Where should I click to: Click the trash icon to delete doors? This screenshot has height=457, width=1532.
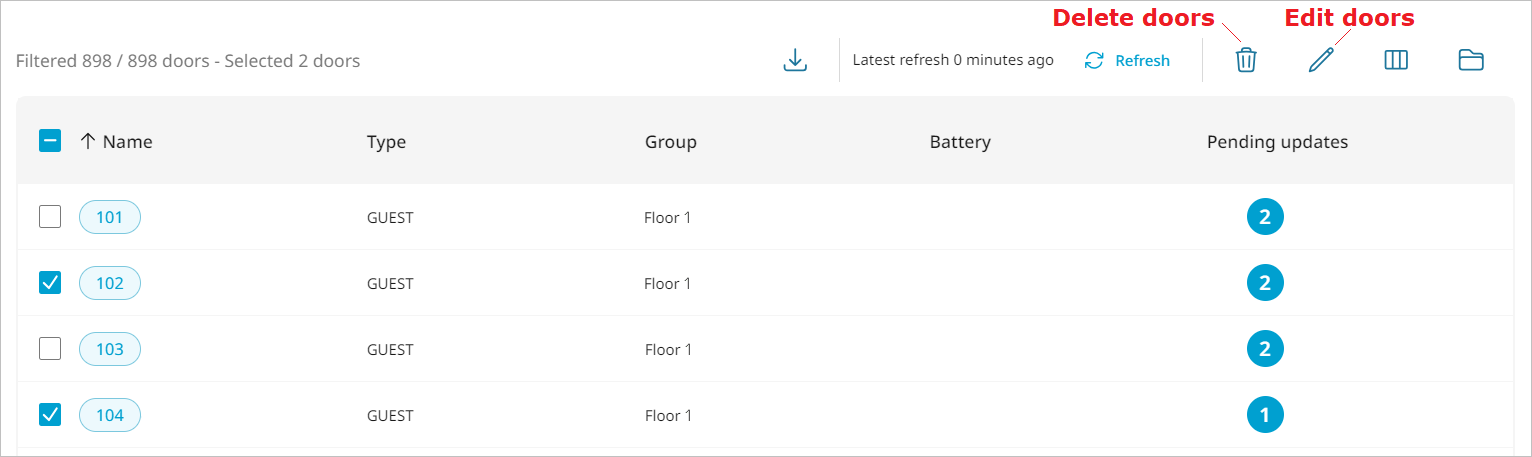[1245, 60]
